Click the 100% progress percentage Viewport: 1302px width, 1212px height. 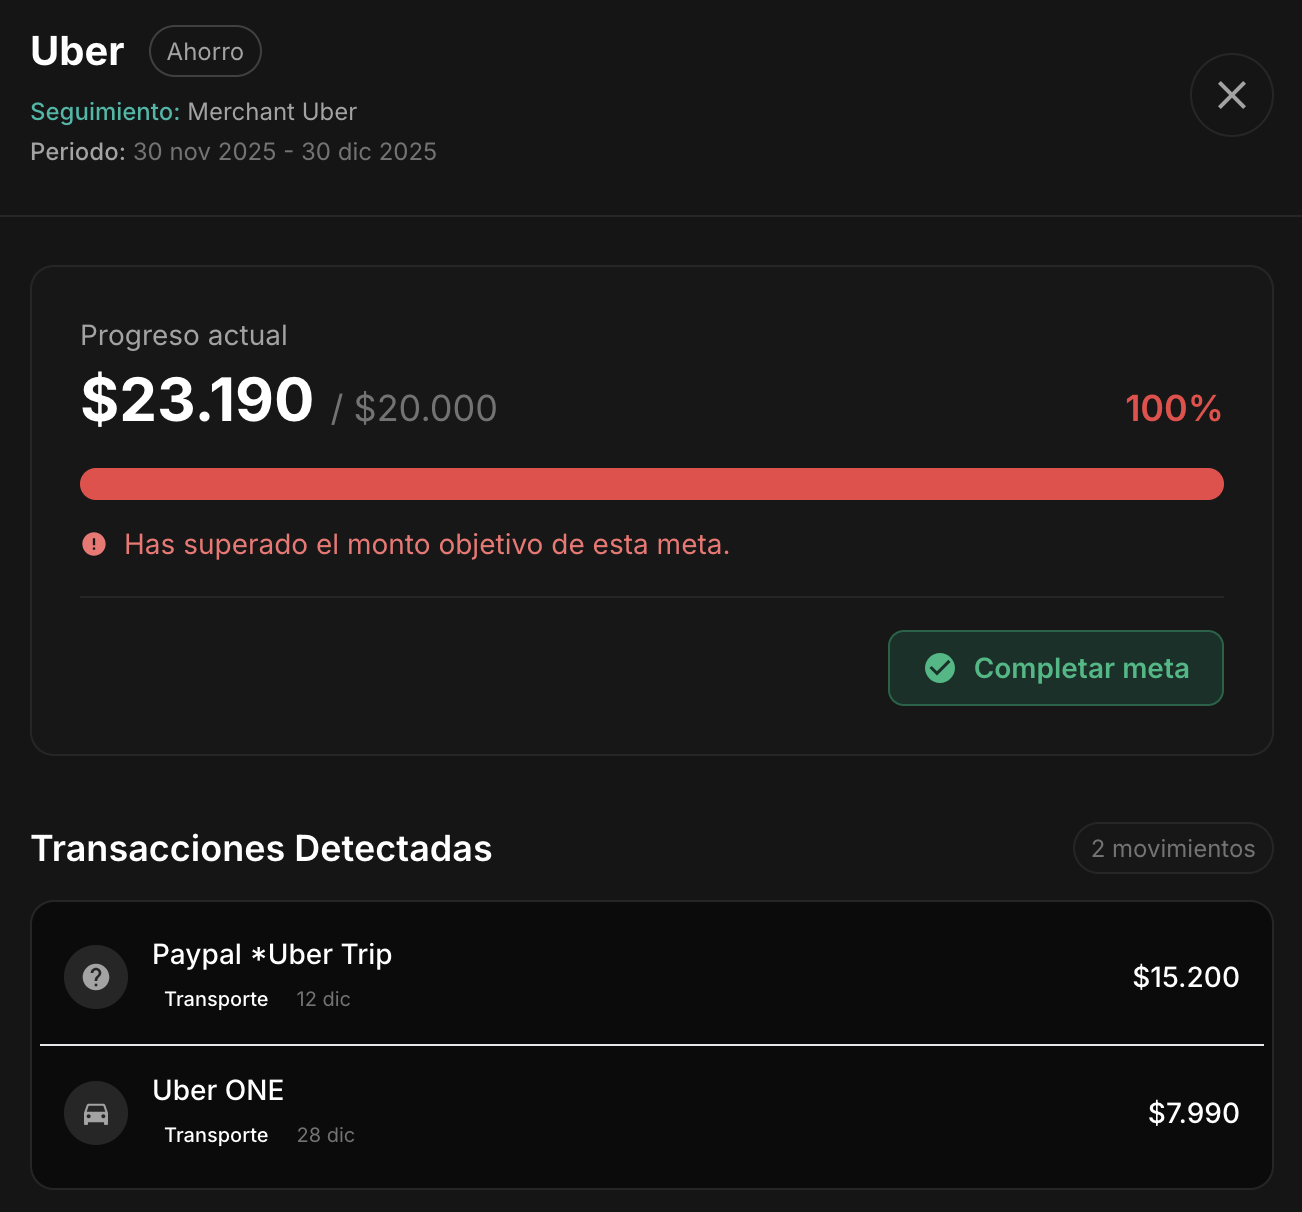(1172, 408)
